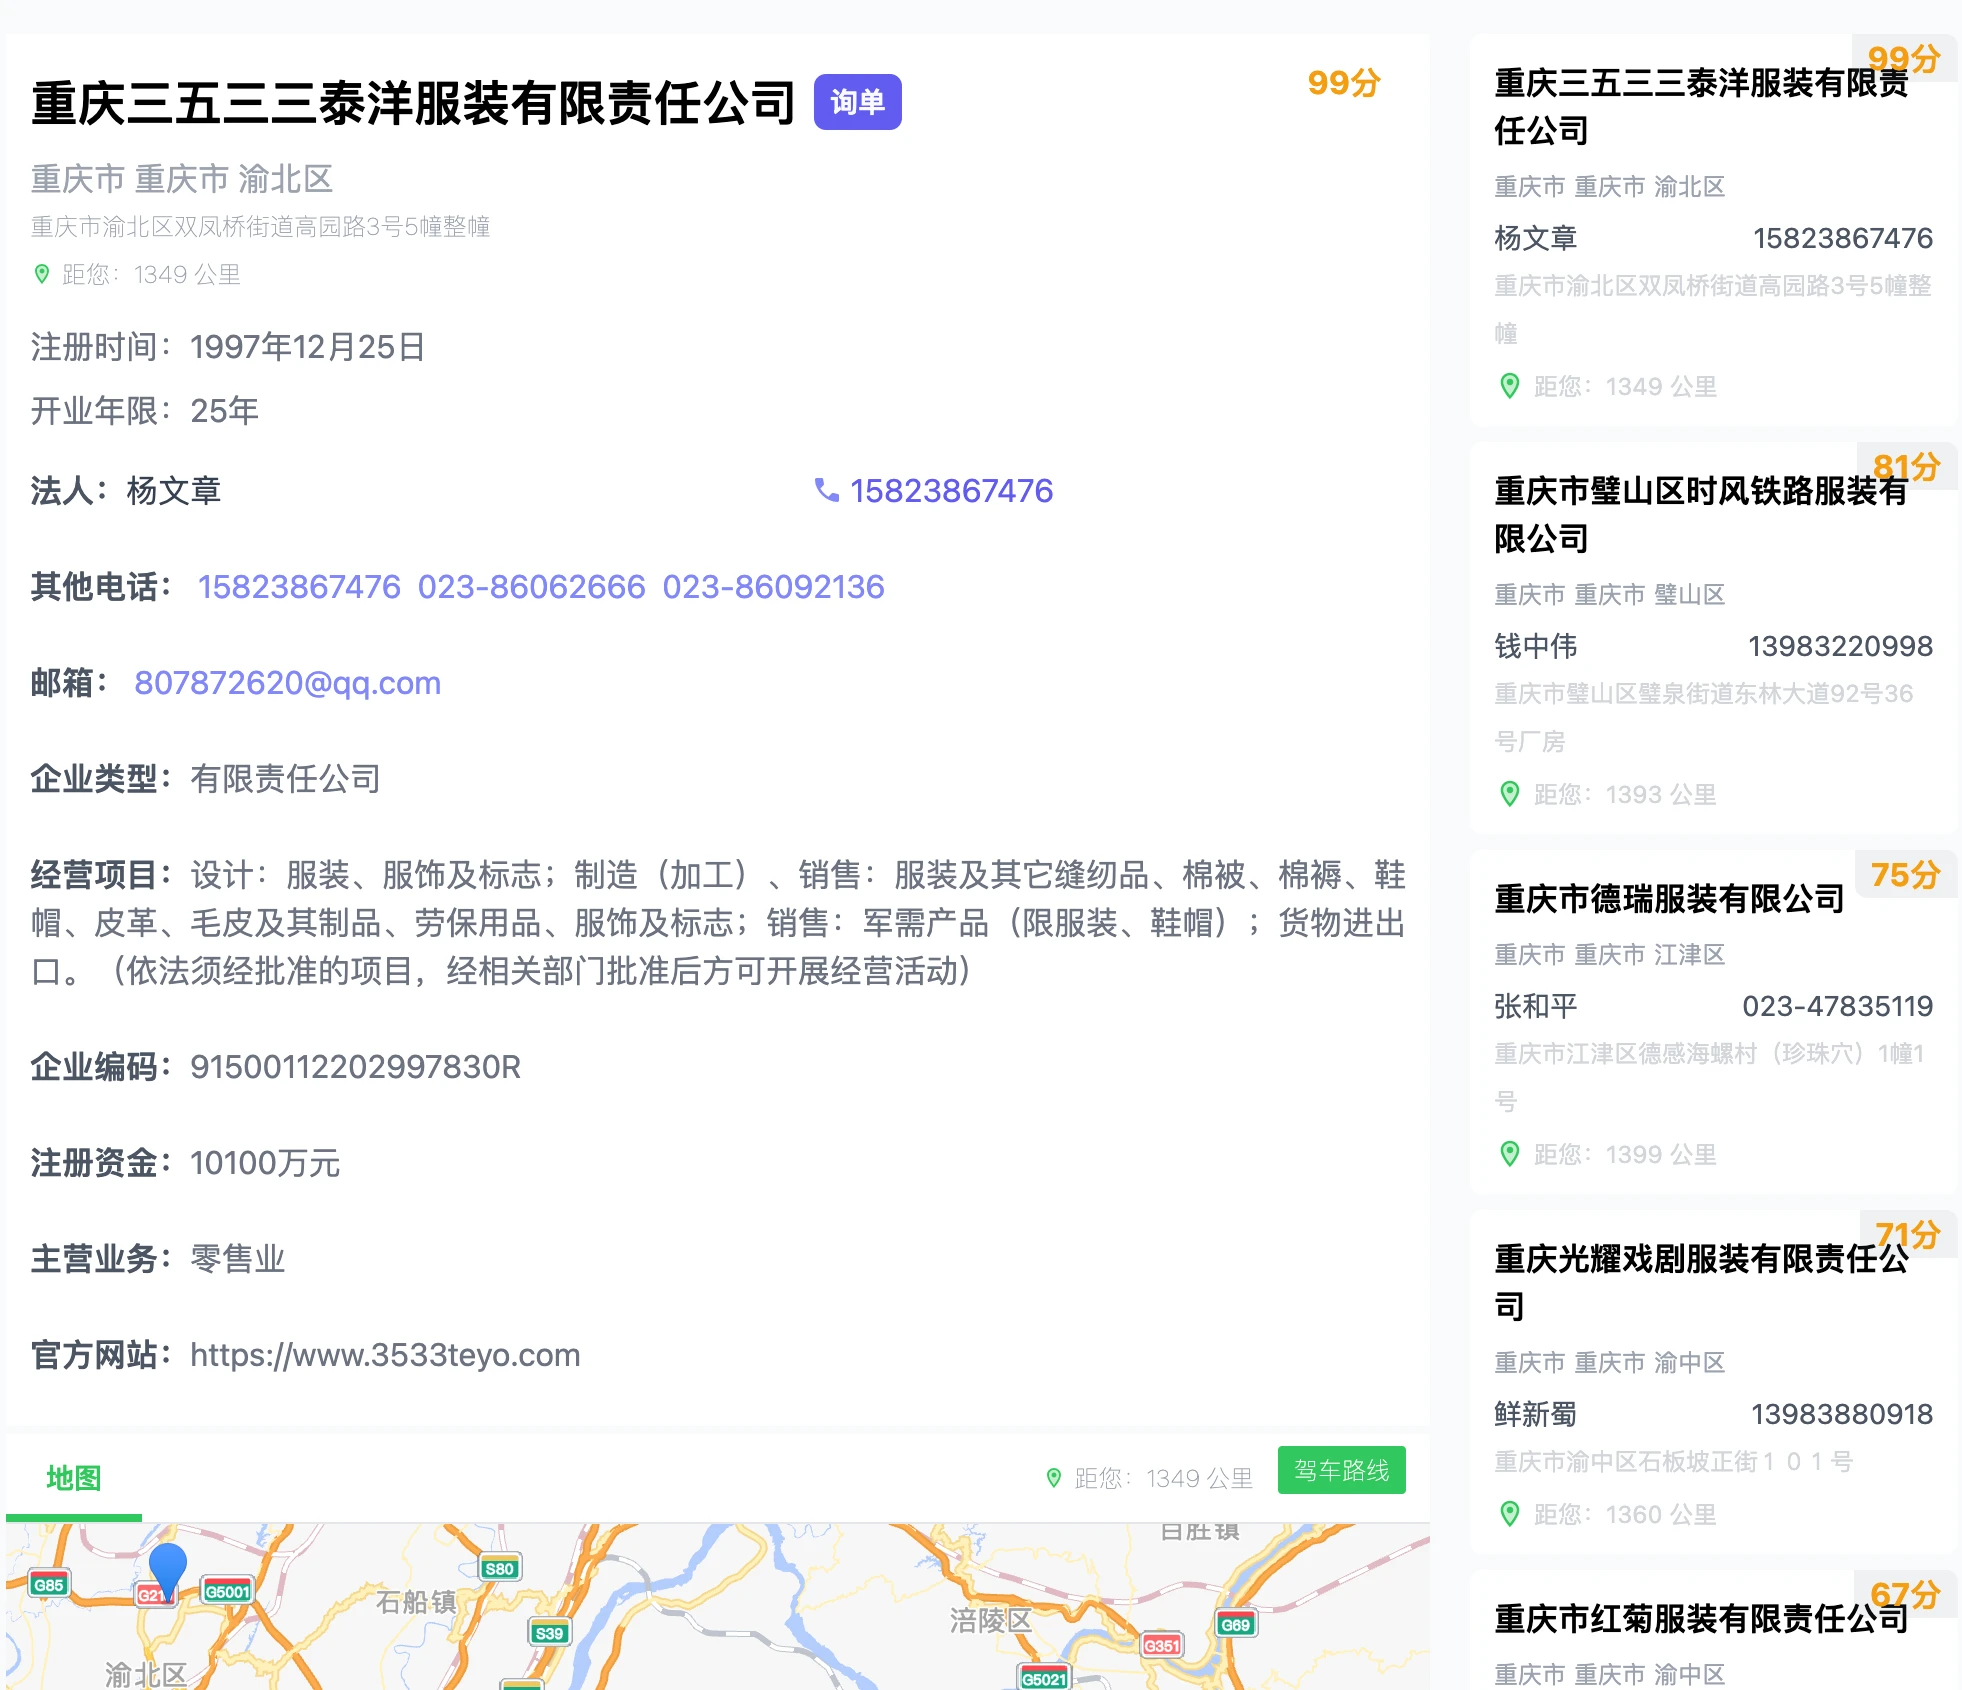Viewport: 1962px width, 1690px height.
Task: Click email link 807872620@qq.com
Action: coord(287,683)
